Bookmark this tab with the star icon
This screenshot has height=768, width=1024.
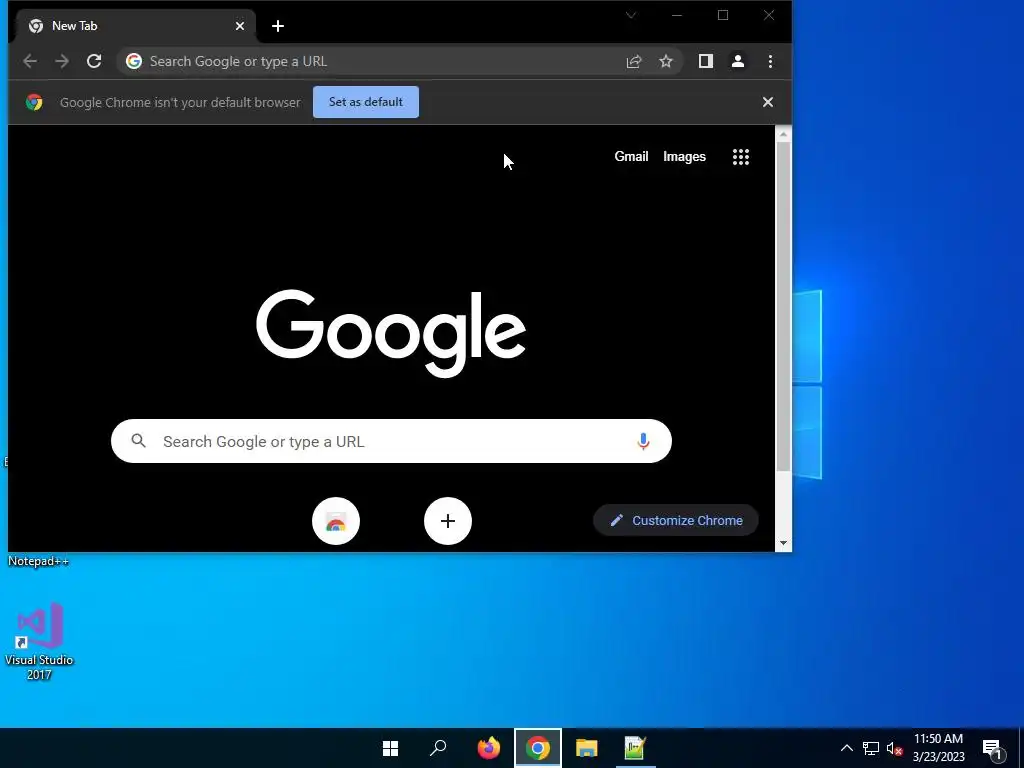tap(665, 61)
